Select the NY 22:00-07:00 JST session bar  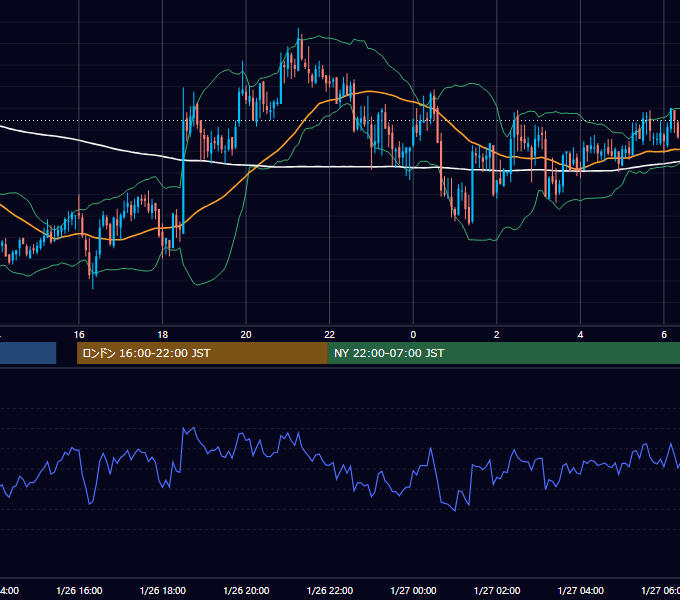503,353
